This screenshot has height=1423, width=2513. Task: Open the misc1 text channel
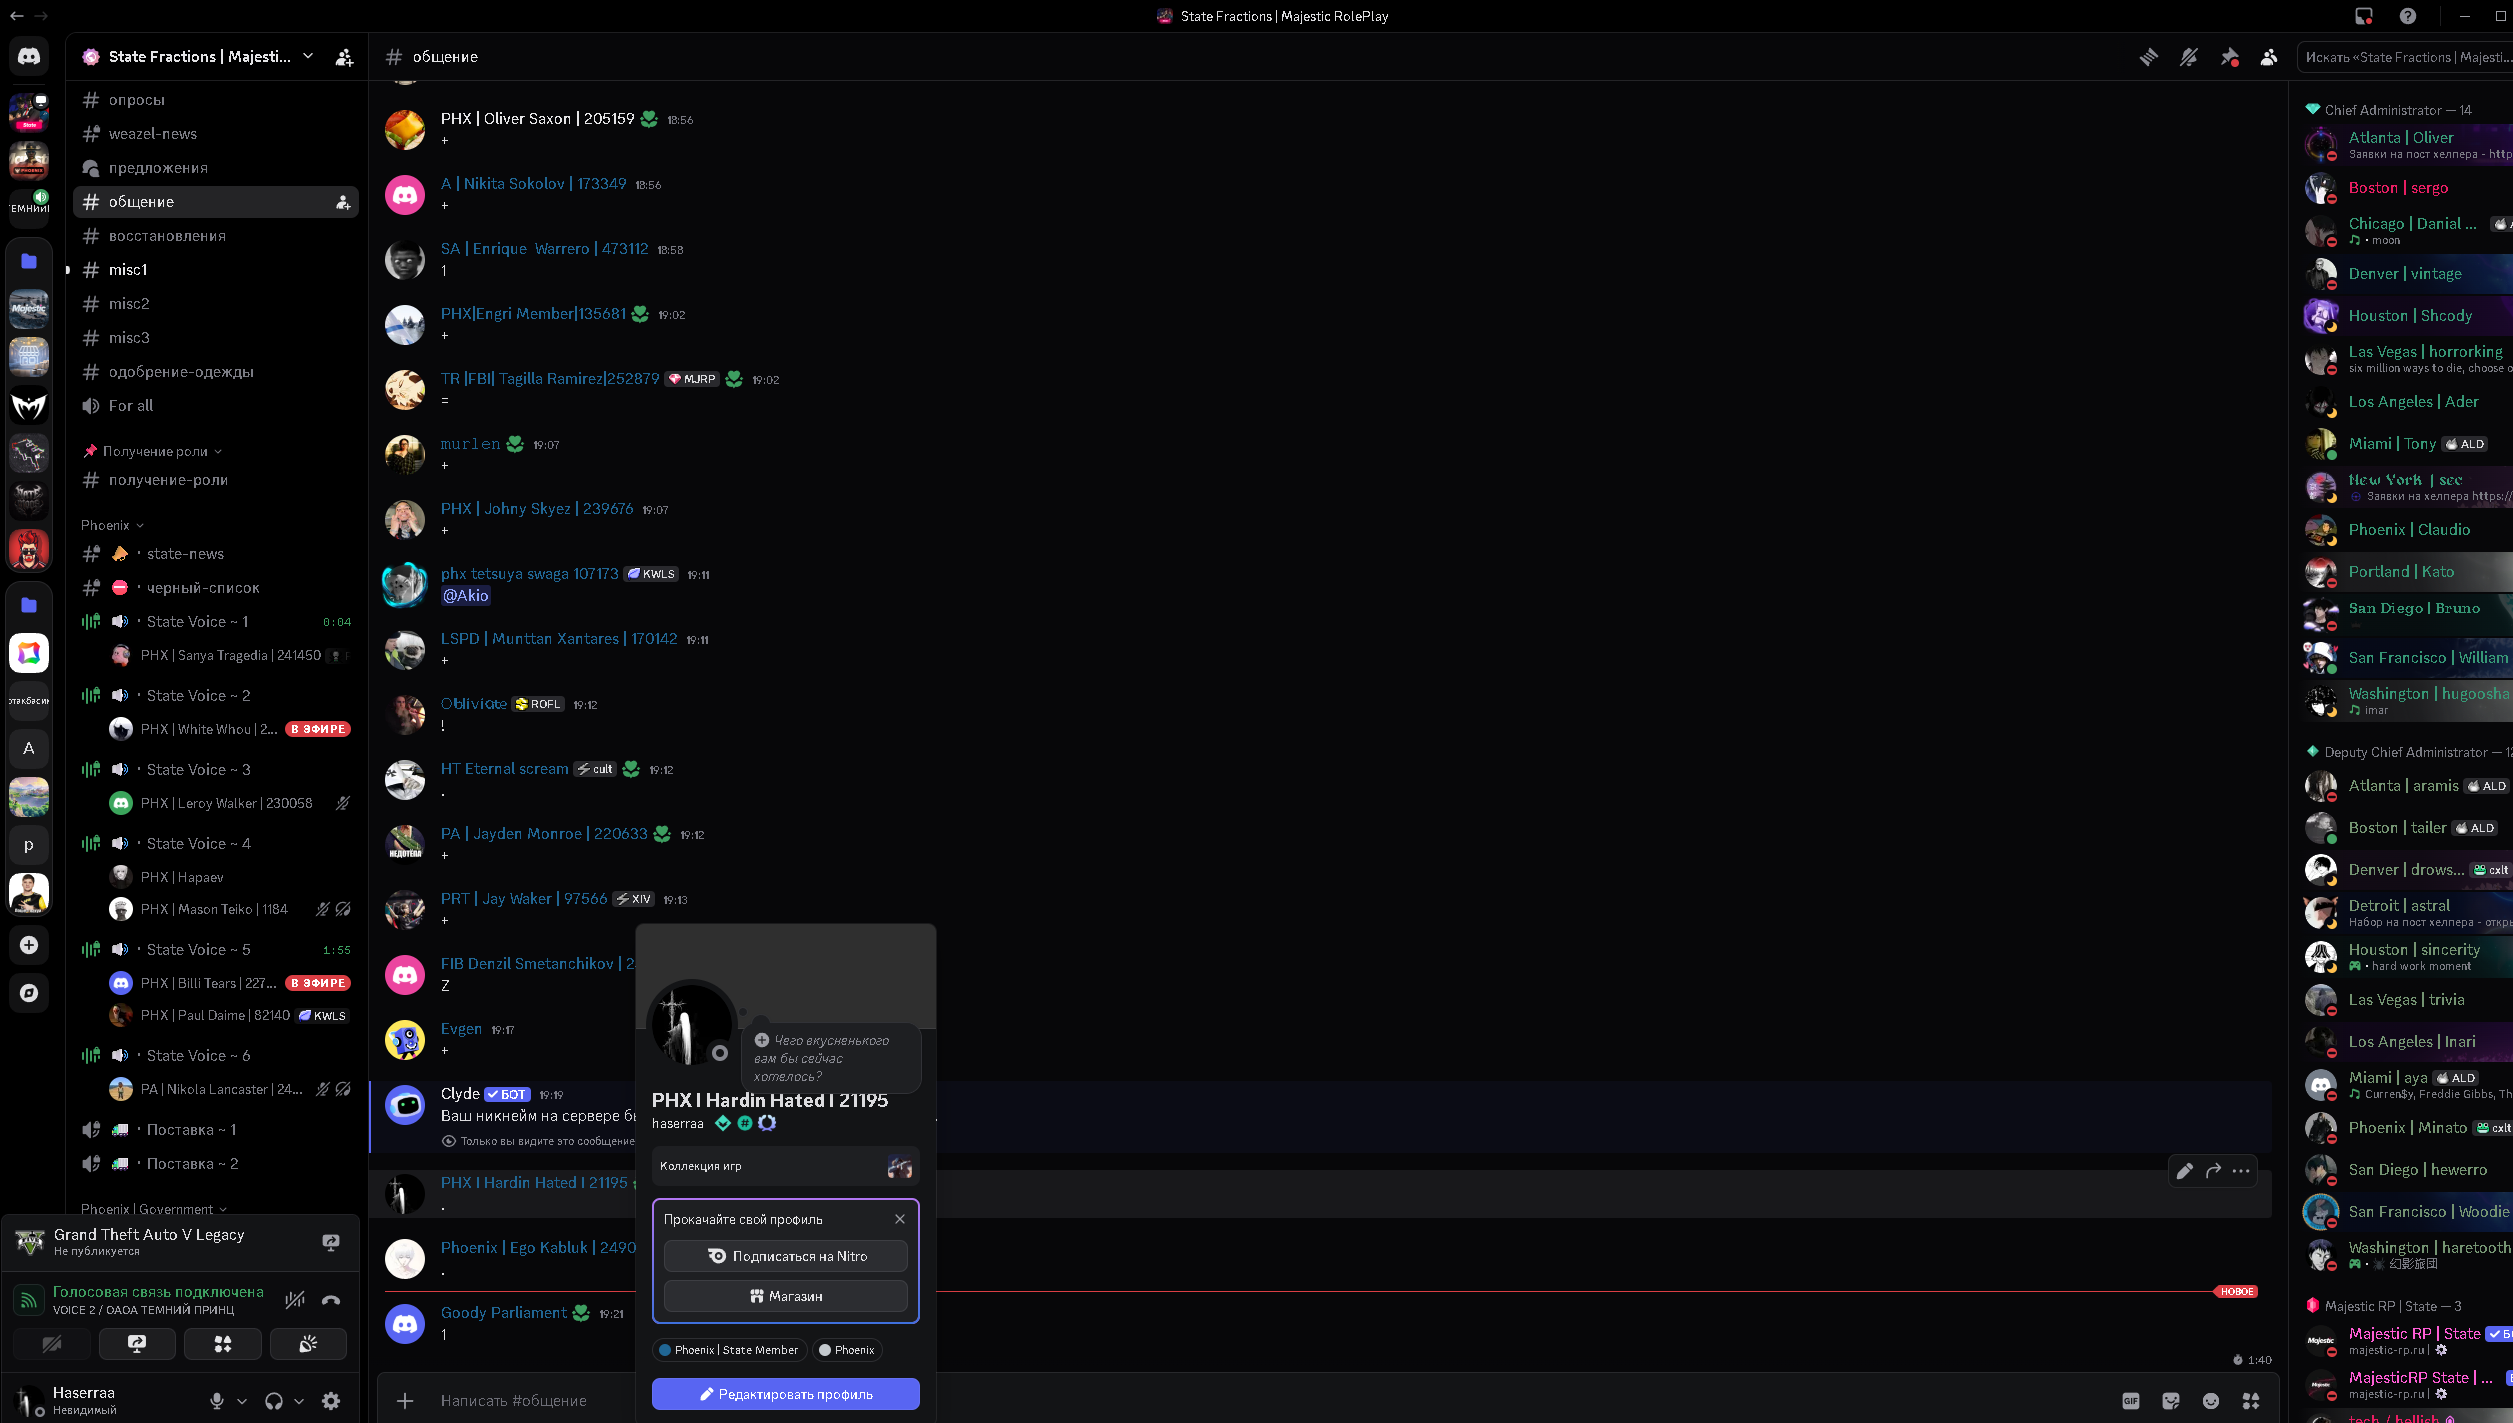pyautogui.click(x=128, y=270)
